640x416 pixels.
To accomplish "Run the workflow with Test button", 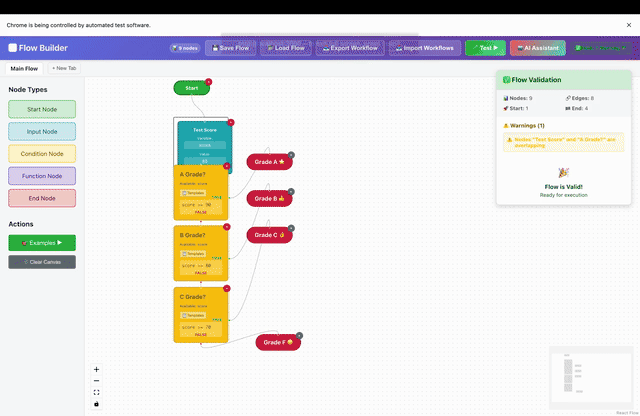I will pyautogui.click(x=485, y=47).
